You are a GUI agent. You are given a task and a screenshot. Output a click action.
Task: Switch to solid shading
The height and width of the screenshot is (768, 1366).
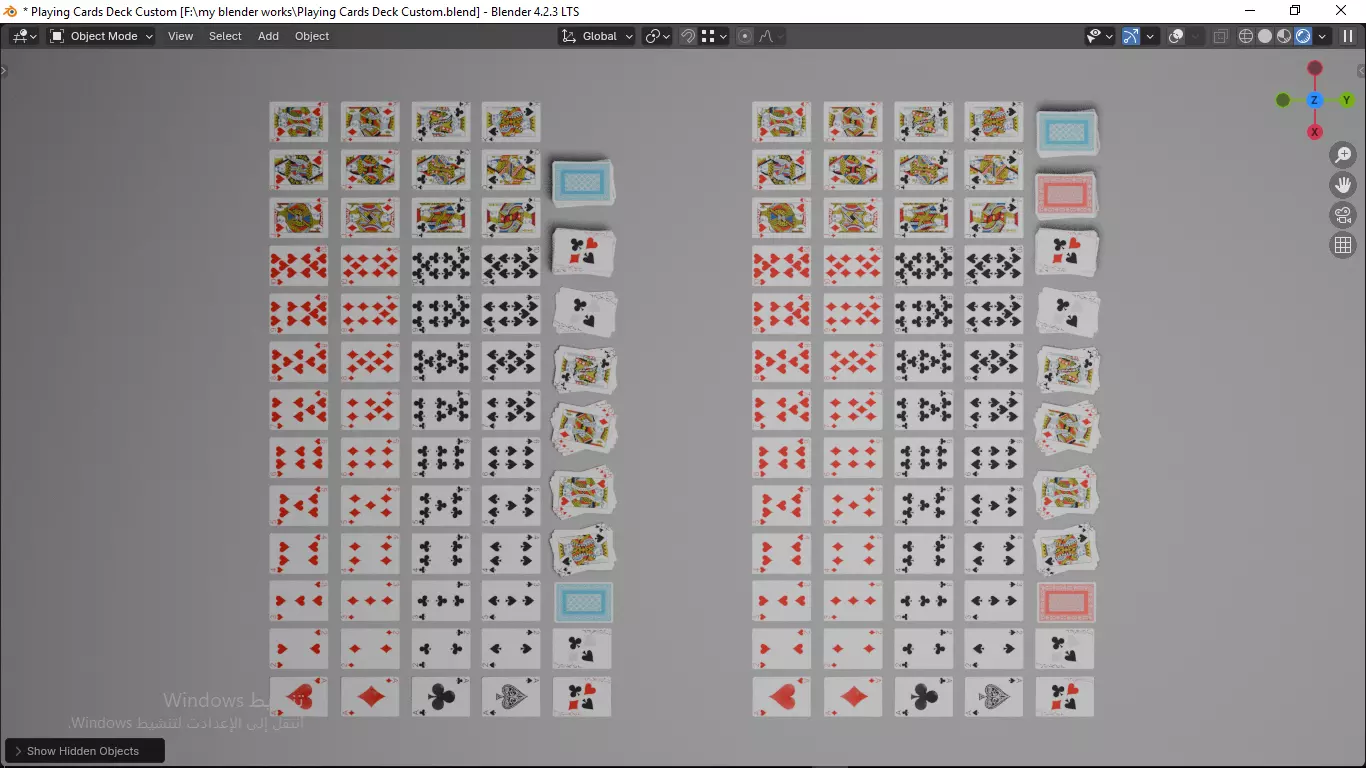tap(1265, 36)
